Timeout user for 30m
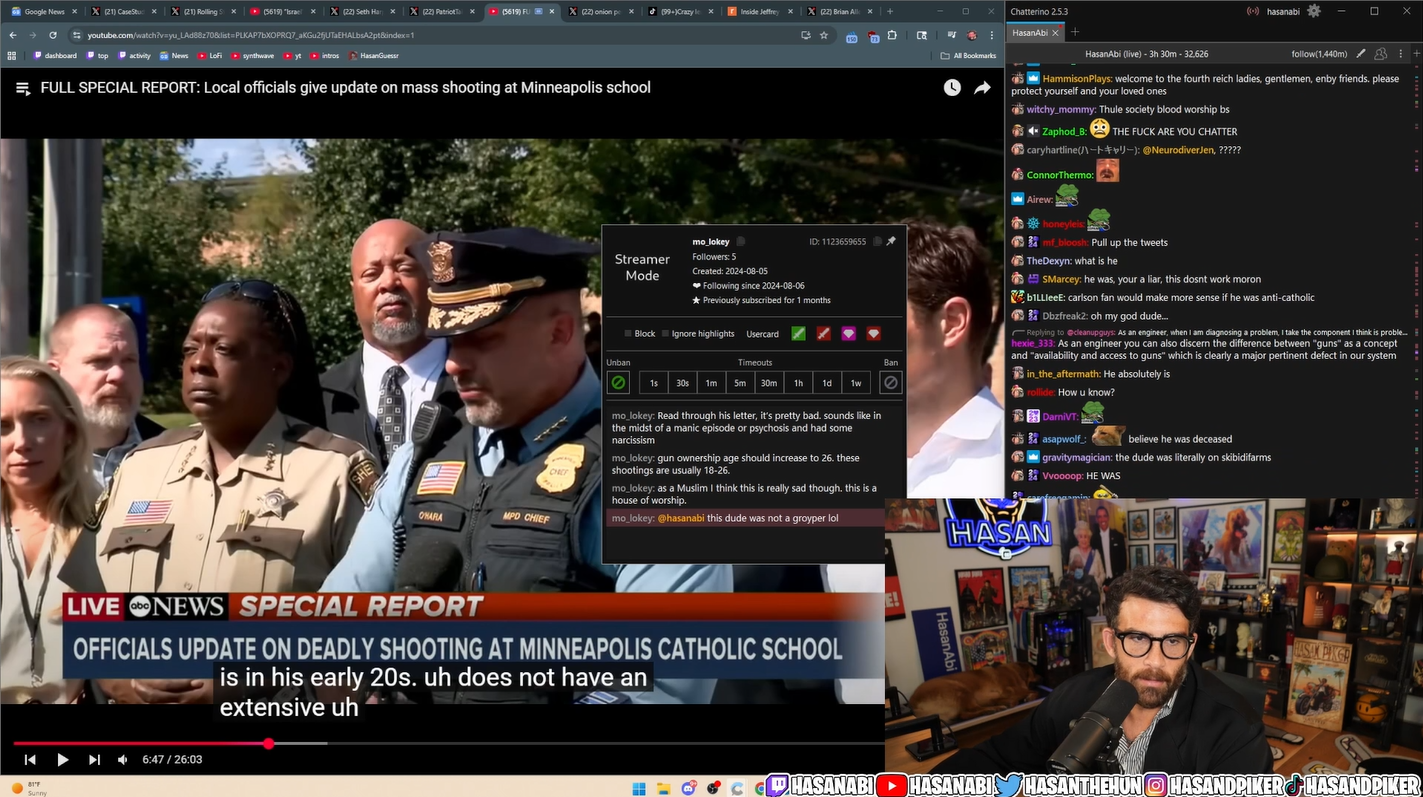 pos(769,383)
